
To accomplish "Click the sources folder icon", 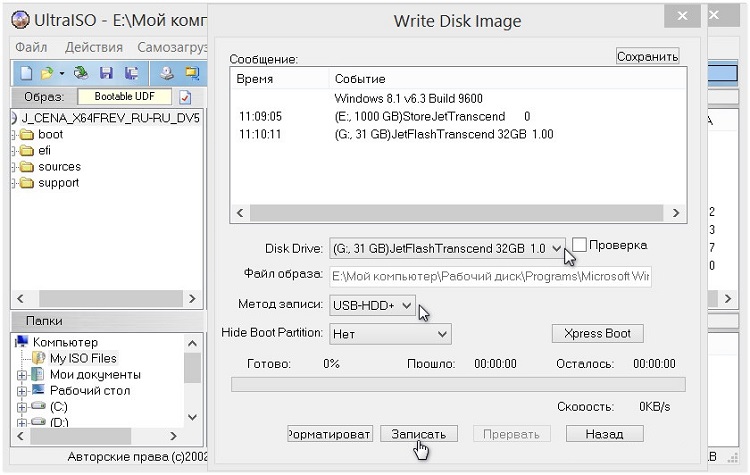I will coord(27,167).
